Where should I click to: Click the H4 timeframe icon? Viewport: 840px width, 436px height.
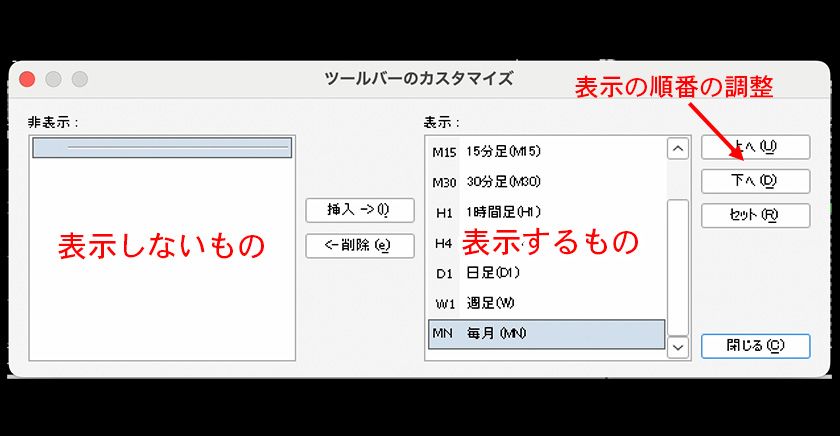tap(444, 243)
